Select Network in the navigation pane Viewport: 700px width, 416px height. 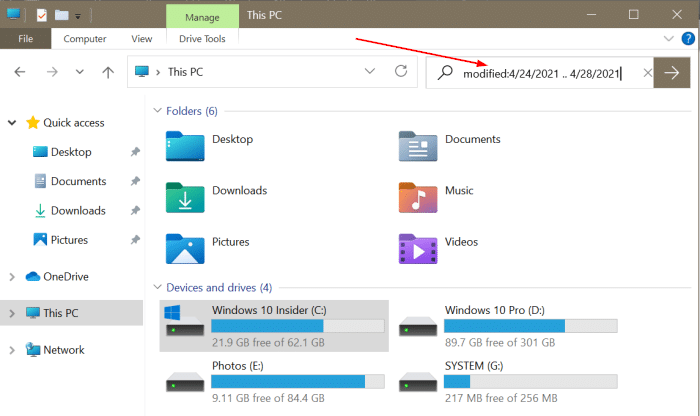tap(64, 350)
